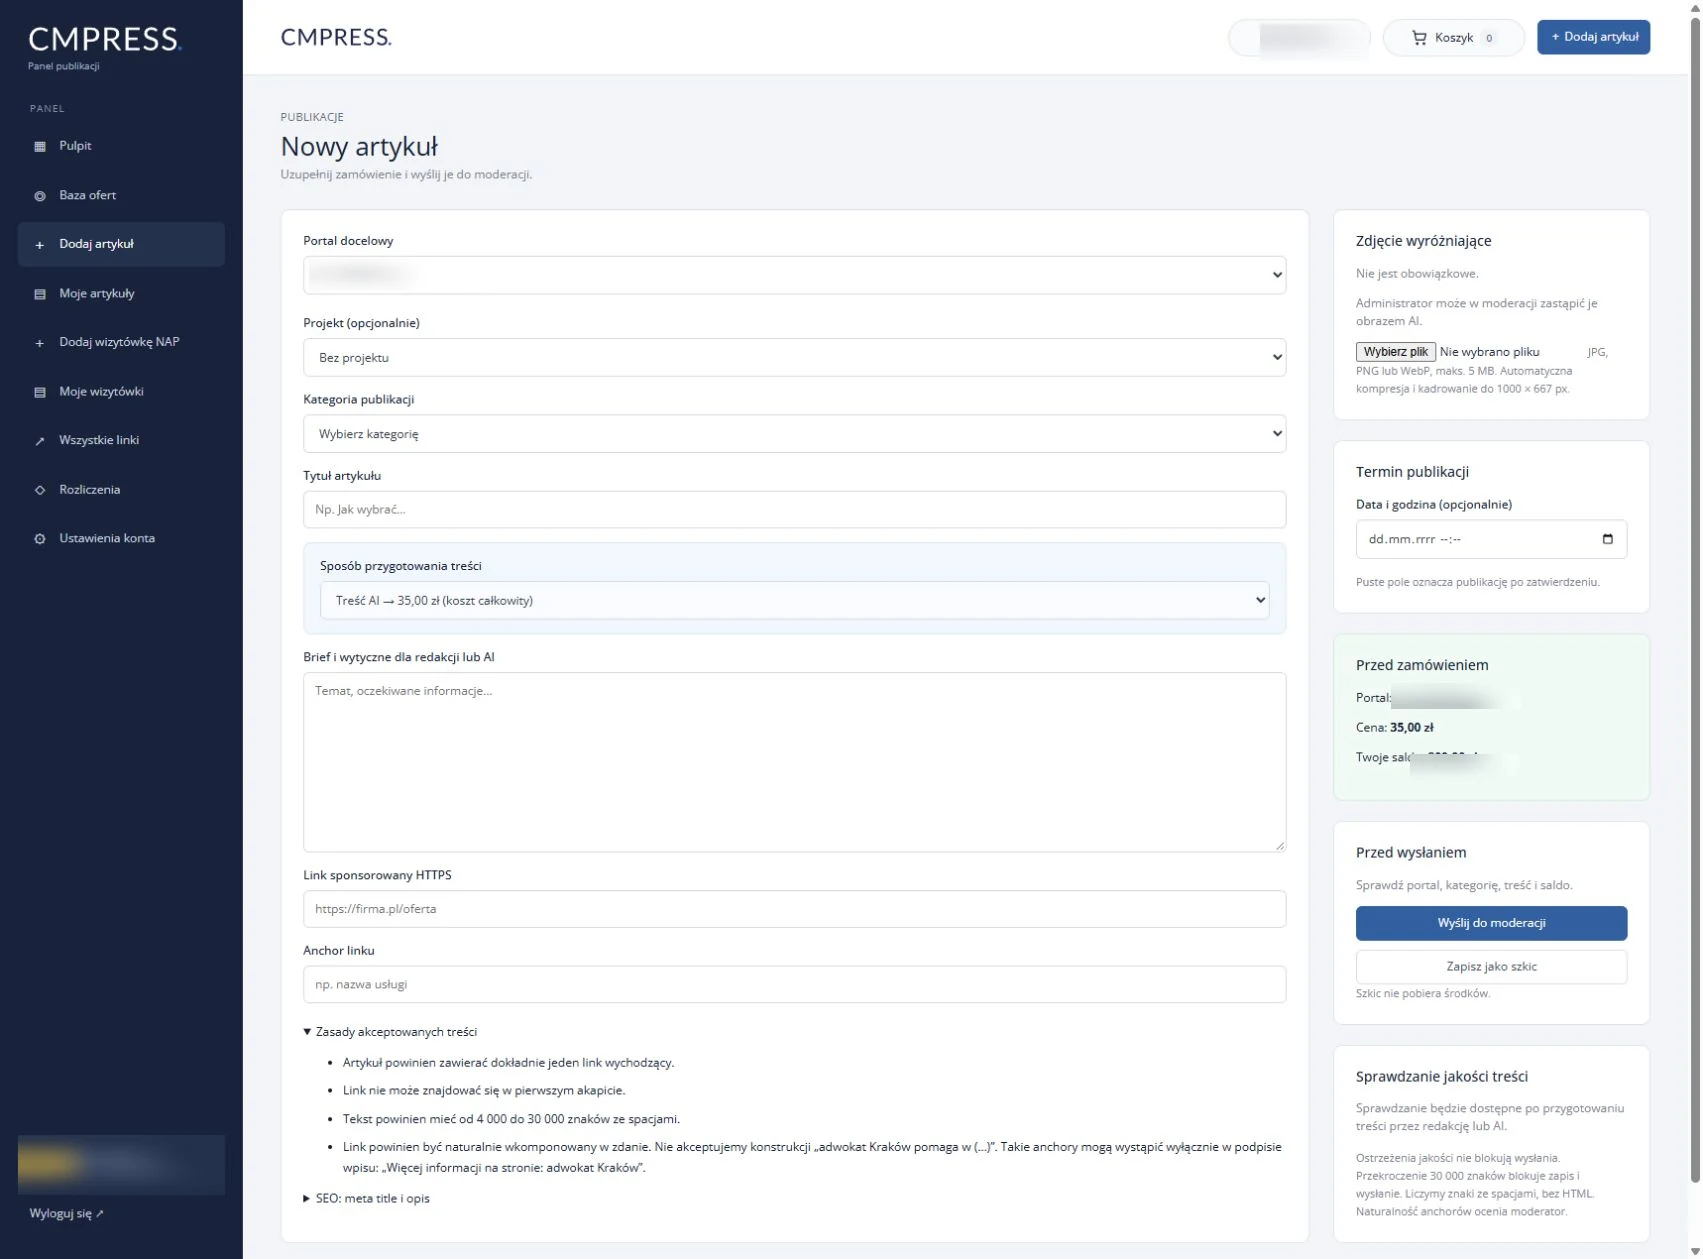Click the + Dodaj artykuł header button
The width and height of the screenshot is (1703, 1259).
[x=1593, y=37]
